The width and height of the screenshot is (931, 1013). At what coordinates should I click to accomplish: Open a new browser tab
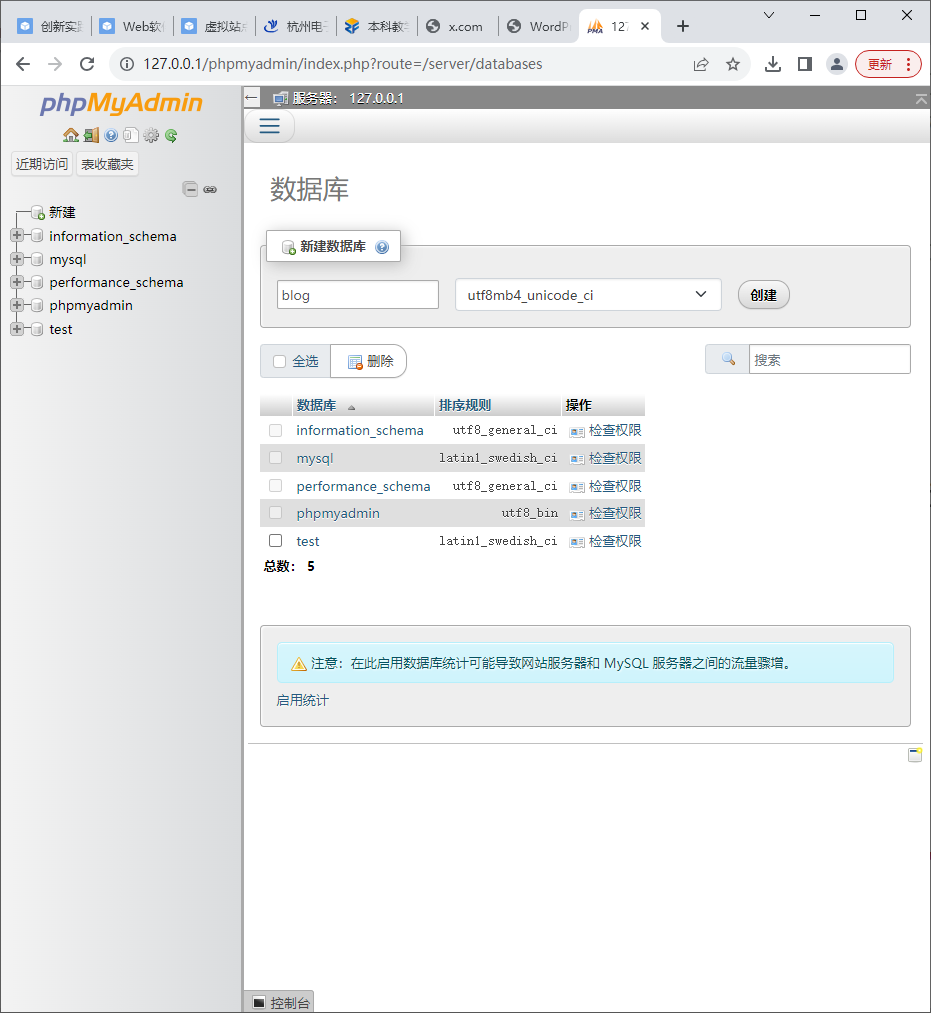pyautogui.click(x=683, y=26)
